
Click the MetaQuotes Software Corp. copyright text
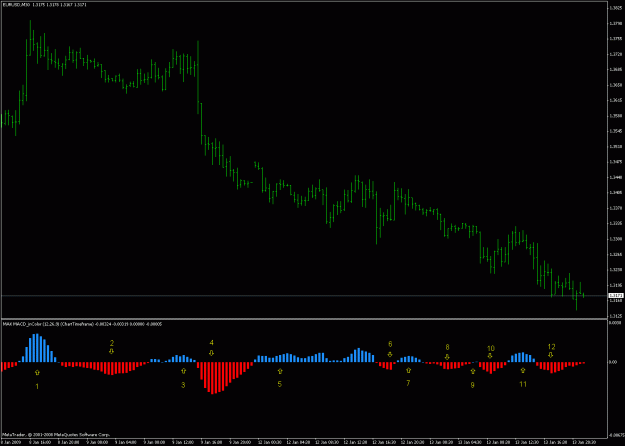[x=56, y=435]
